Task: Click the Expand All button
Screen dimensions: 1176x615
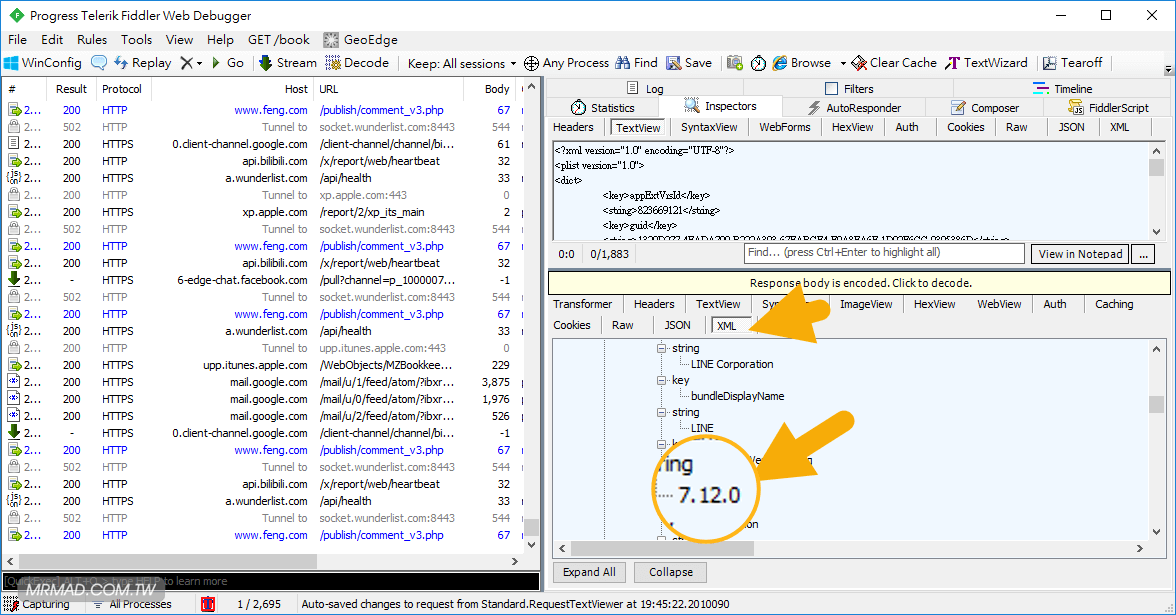Action: (x=589, y=572)
